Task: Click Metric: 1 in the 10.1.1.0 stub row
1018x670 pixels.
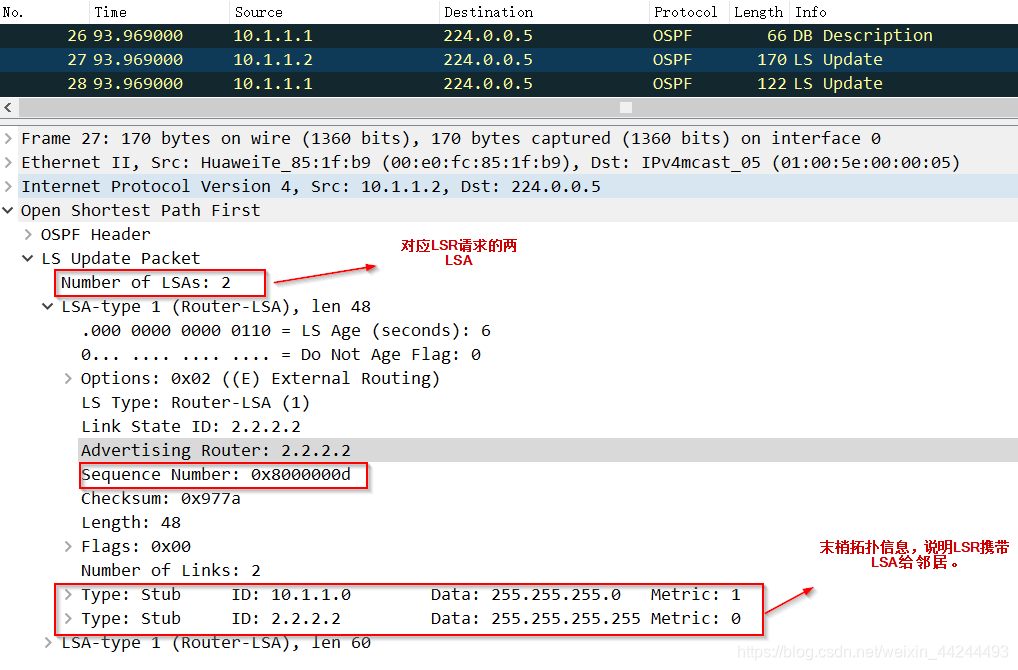Action: coord(695,595)
